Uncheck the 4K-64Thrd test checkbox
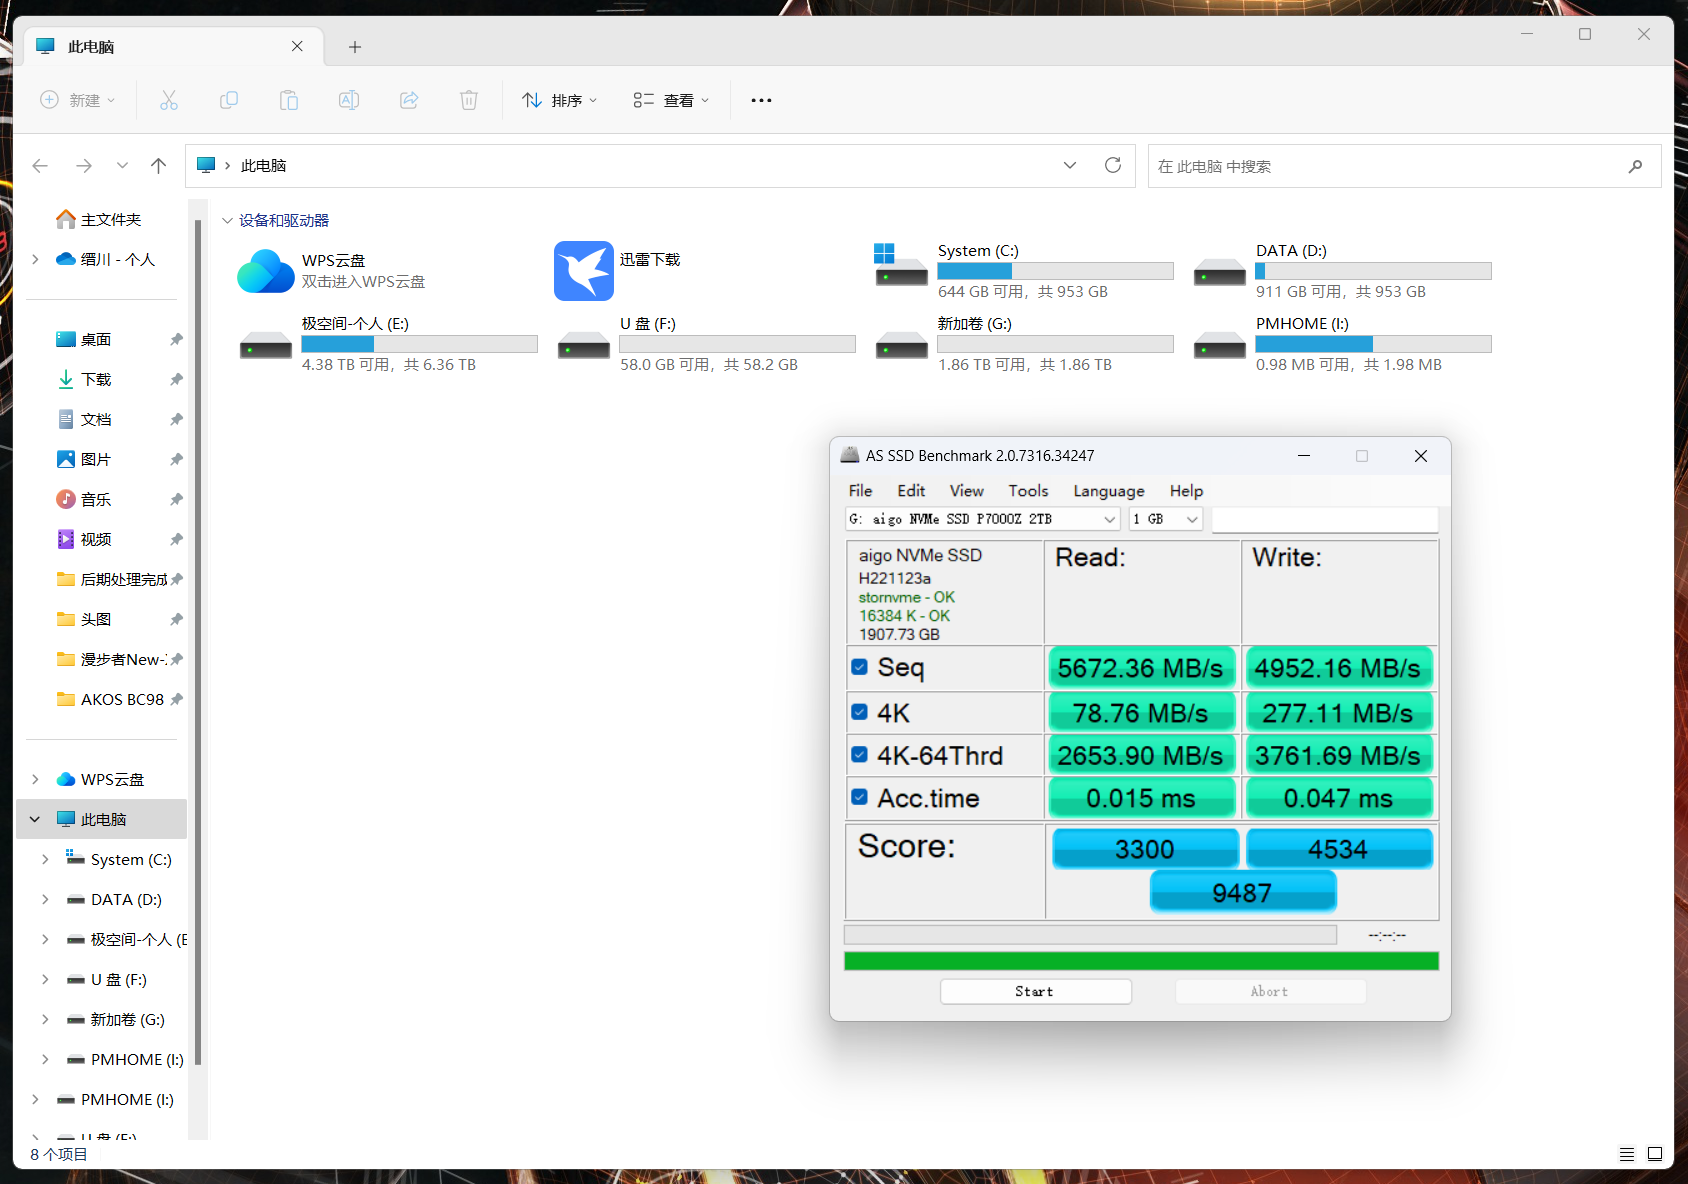Viewport: 1688px width, 1184px height. coord(859,755)
